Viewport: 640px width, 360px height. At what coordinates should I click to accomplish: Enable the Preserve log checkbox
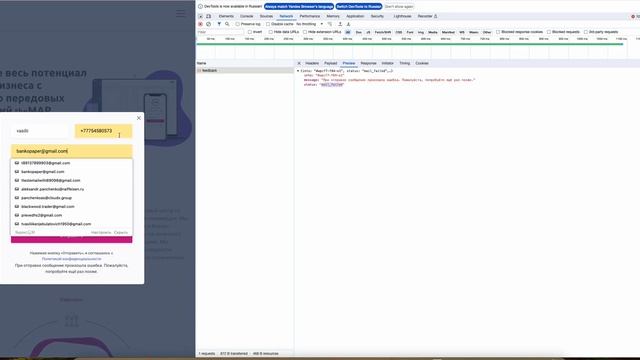238,24
